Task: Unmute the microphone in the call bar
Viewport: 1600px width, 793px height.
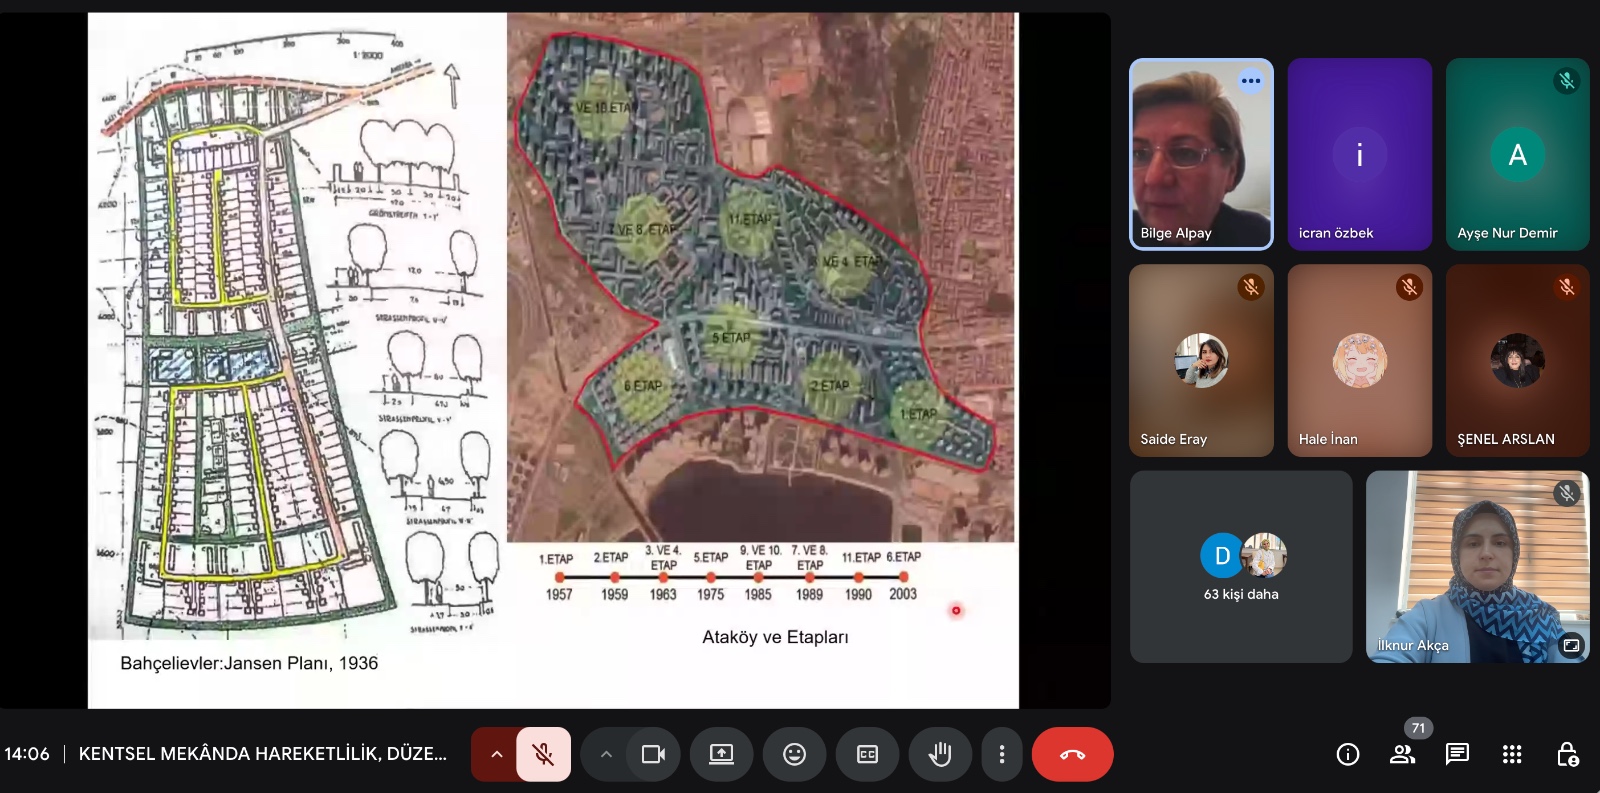Action: tap(543, 754)
